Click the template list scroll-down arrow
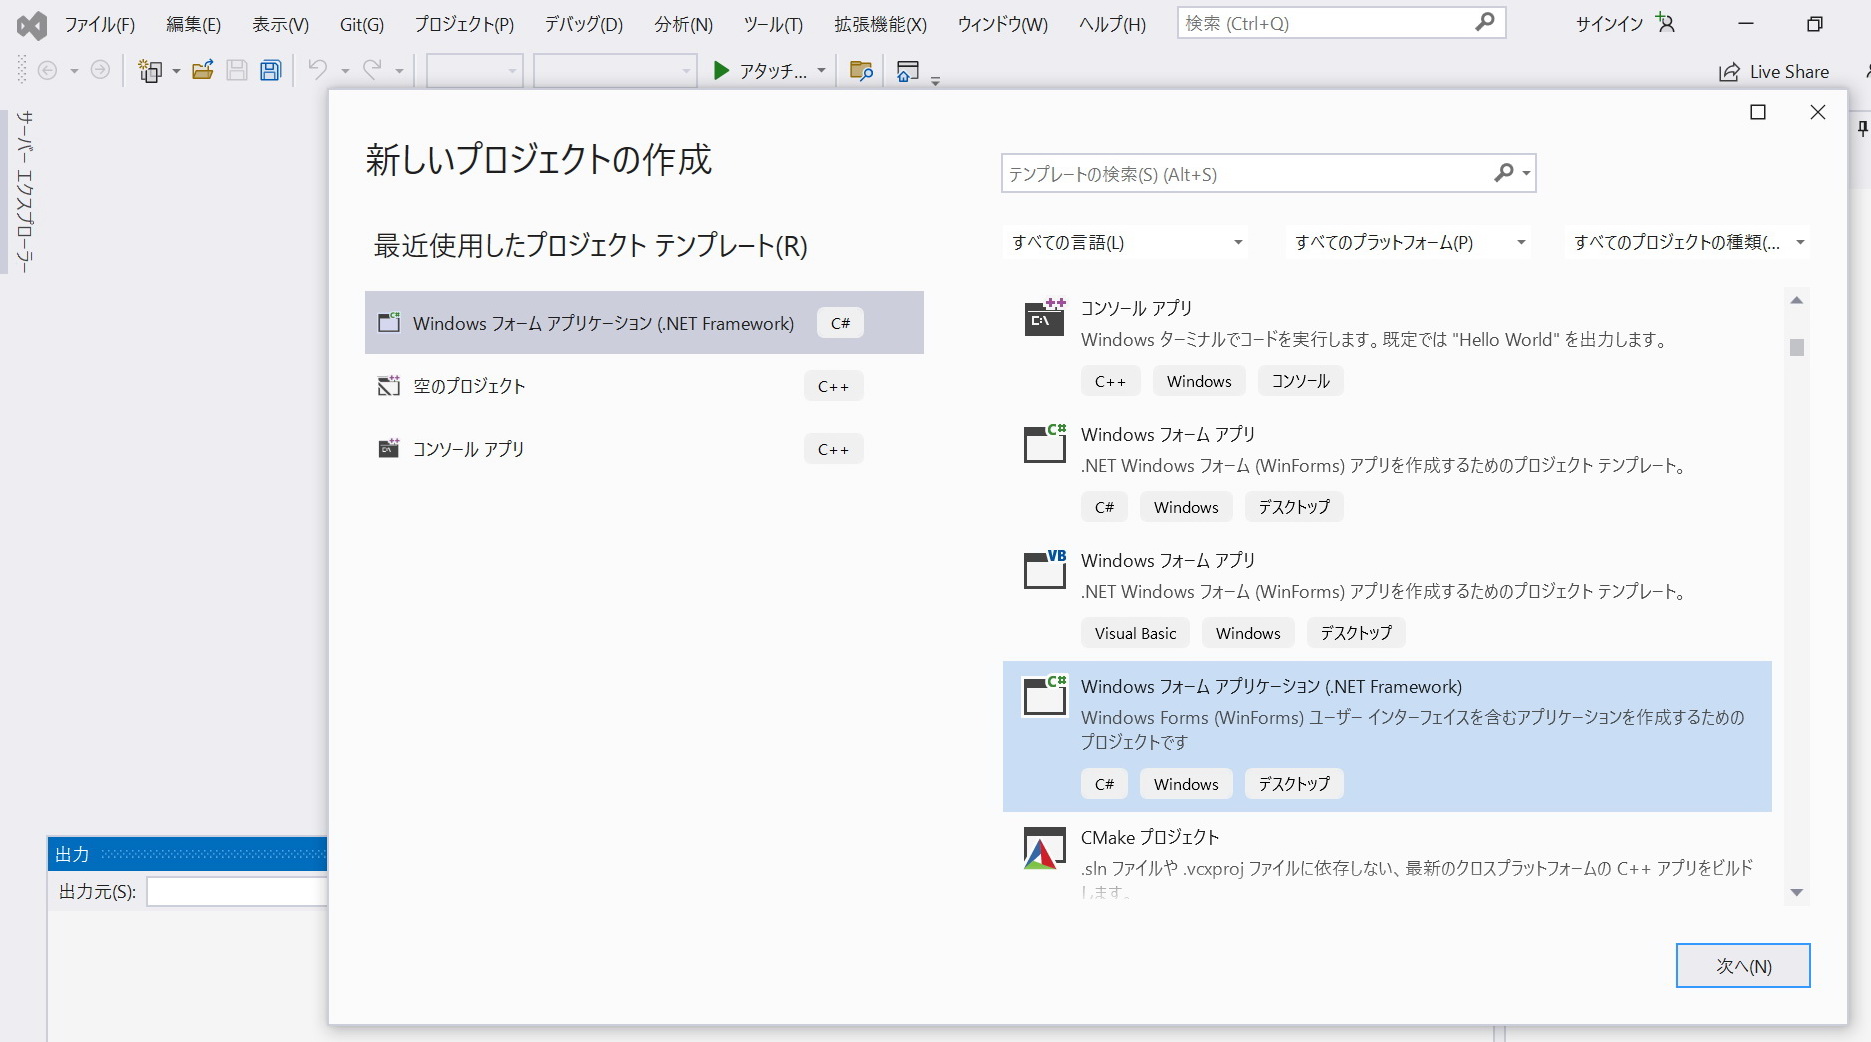1871x1042 pixels. (1797, 893)
